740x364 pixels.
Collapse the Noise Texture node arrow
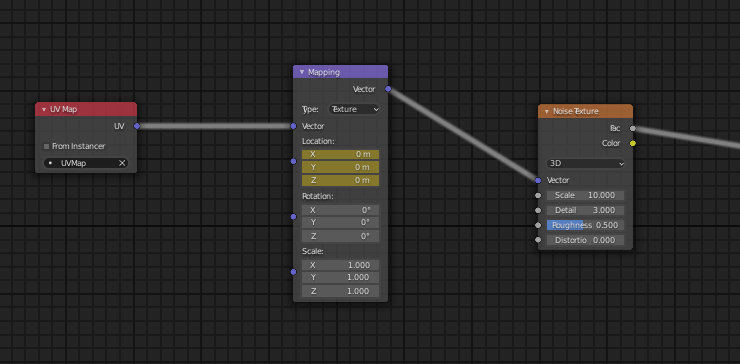pyautogui.click(x=547, y=111)
